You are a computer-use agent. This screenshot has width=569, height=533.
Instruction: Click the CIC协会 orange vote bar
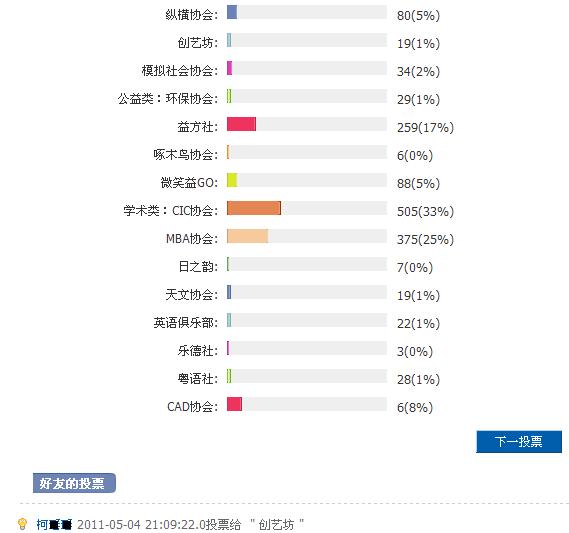[254, 208]
